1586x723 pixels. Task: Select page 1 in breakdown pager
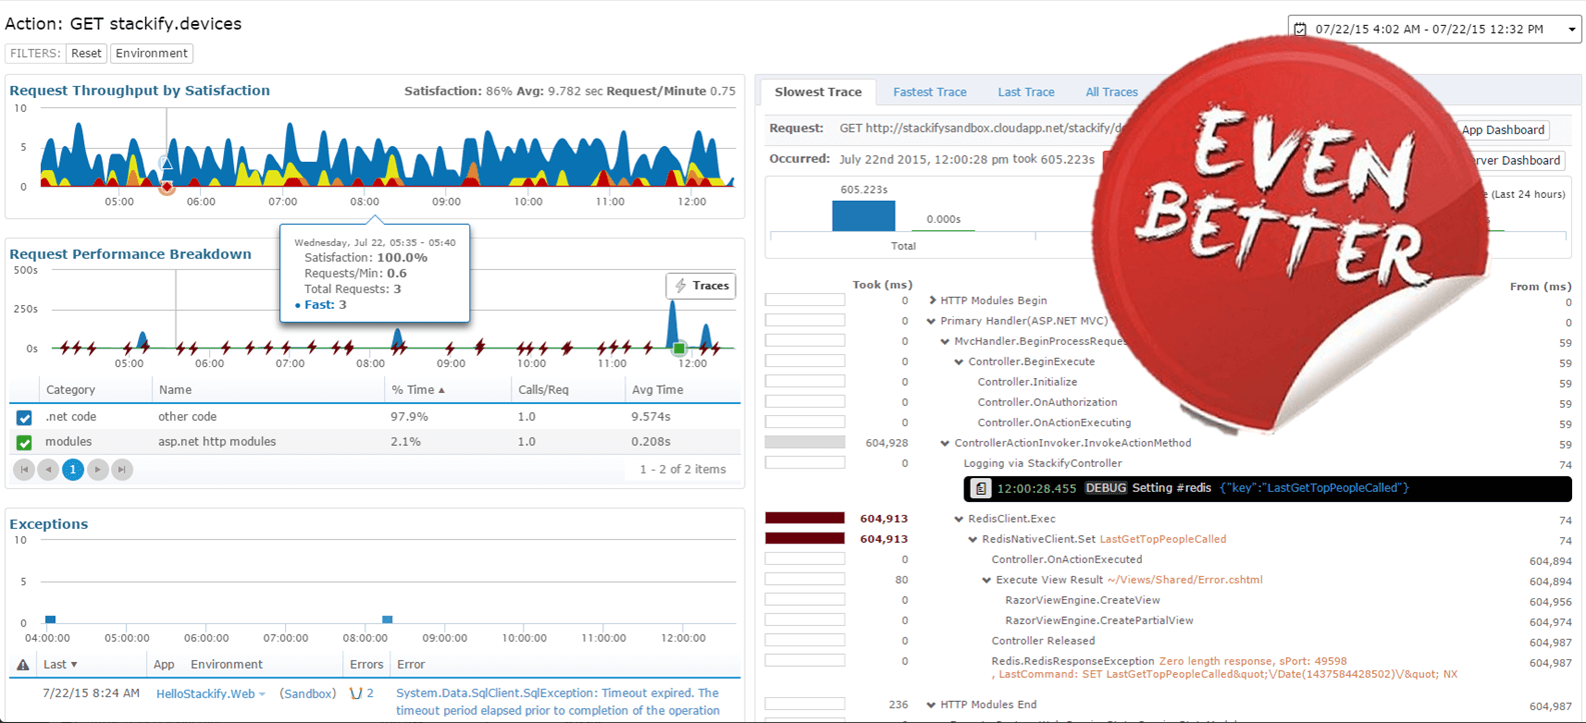pos(73,469)
